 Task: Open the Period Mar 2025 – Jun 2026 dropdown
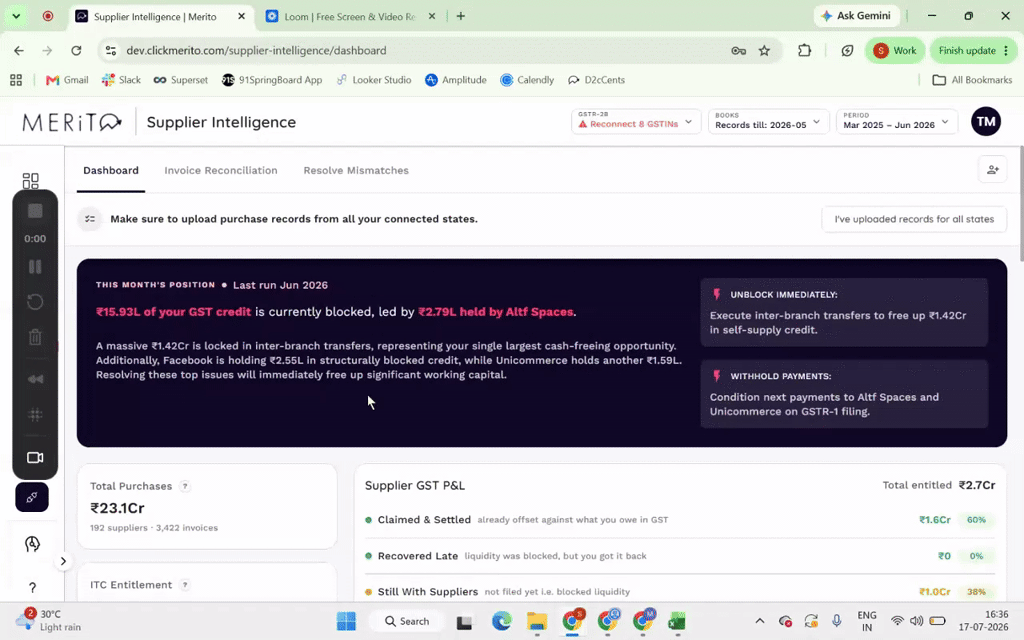click(896, 121)
